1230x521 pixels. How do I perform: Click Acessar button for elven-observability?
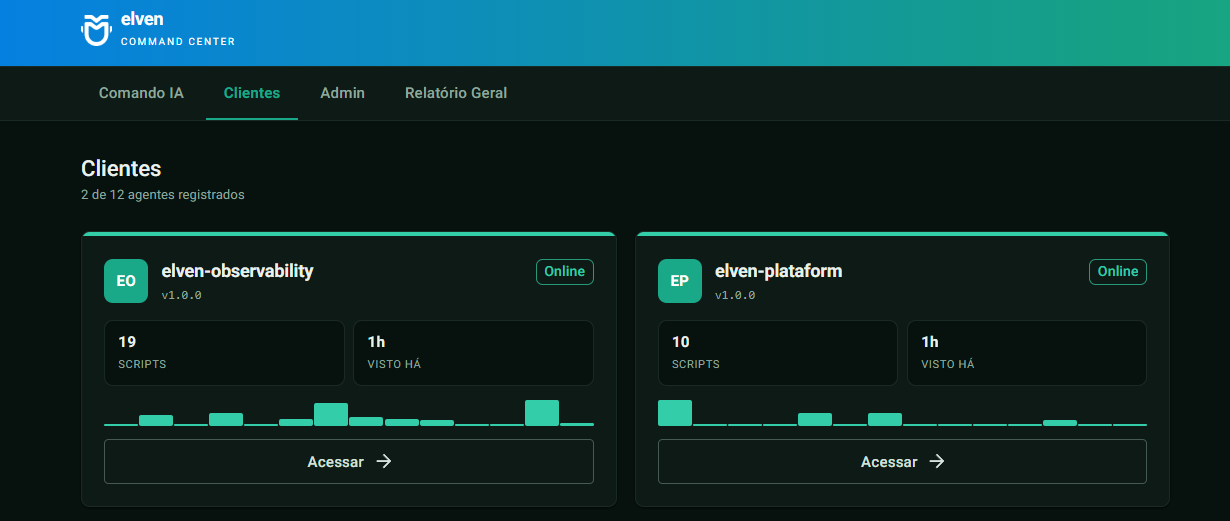coord(349,461)
